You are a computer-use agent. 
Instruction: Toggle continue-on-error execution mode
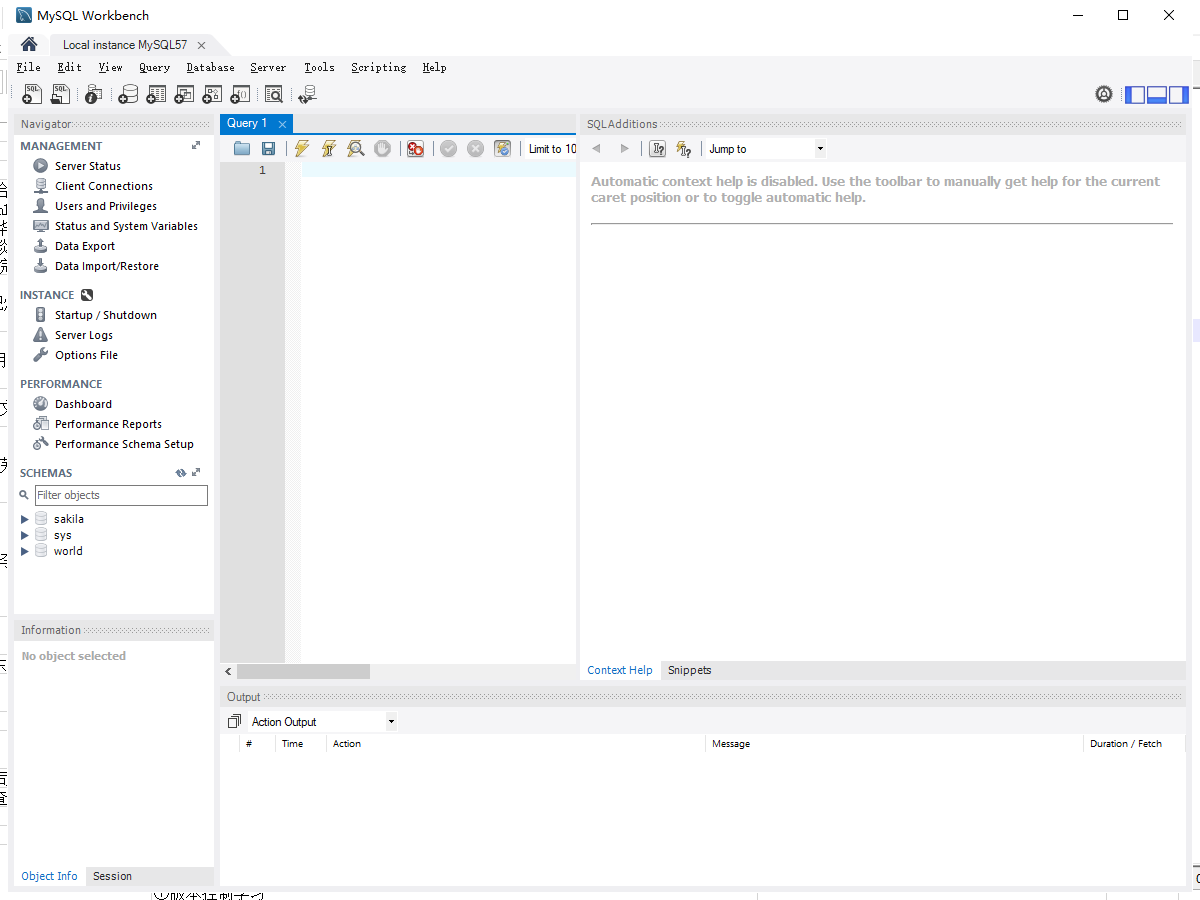415,148
